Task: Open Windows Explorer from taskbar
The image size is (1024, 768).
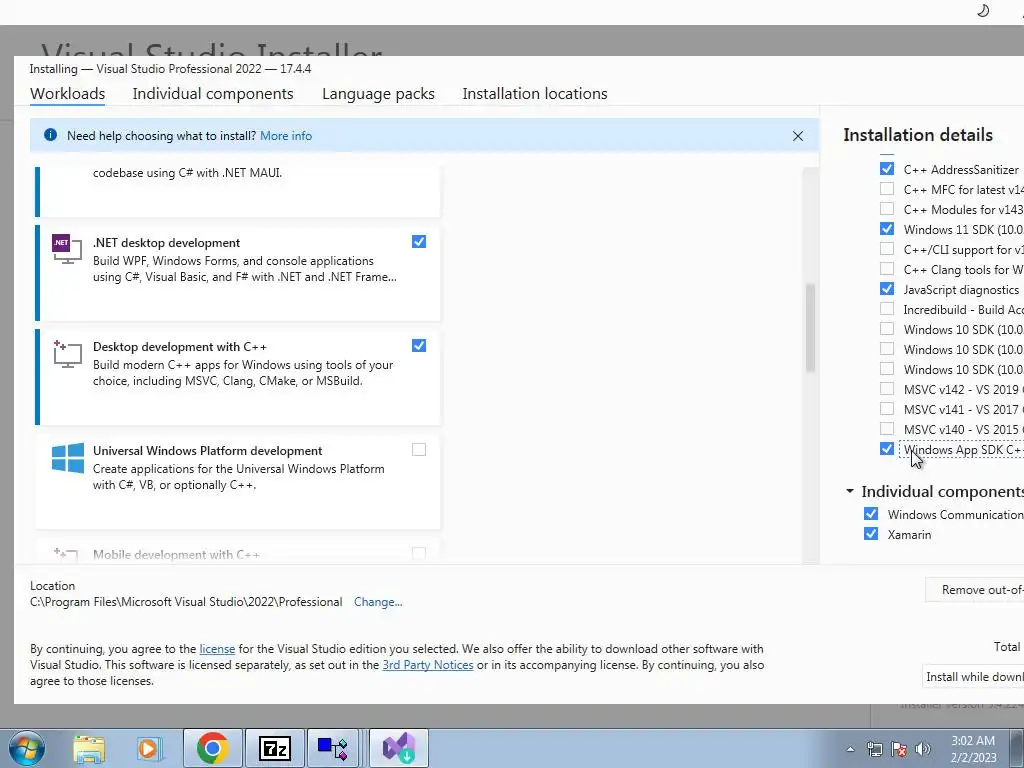Action: [89, 749]
